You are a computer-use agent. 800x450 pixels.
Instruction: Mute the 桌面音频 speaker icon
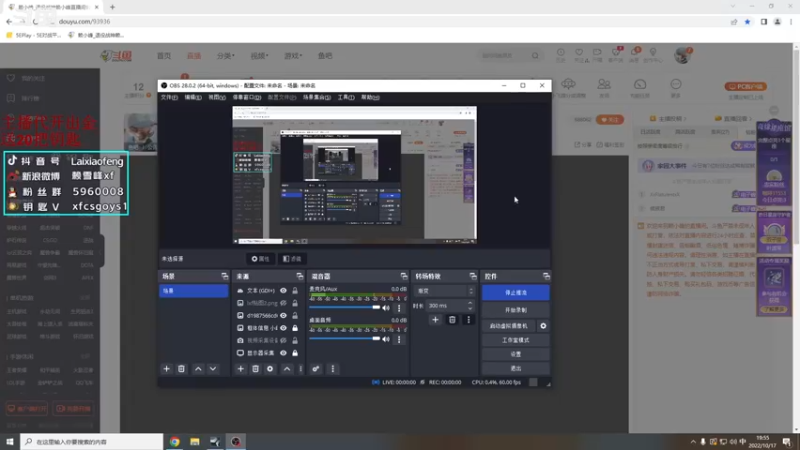pyautogui.click(x=386, y=339)
